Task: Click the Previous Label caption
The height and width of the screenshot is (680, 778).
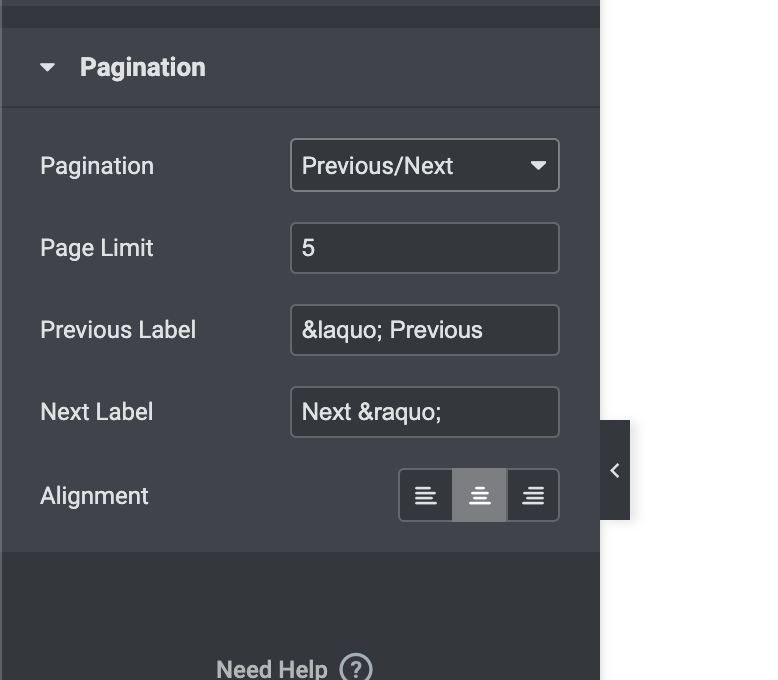Action: [x=118, y=330]
